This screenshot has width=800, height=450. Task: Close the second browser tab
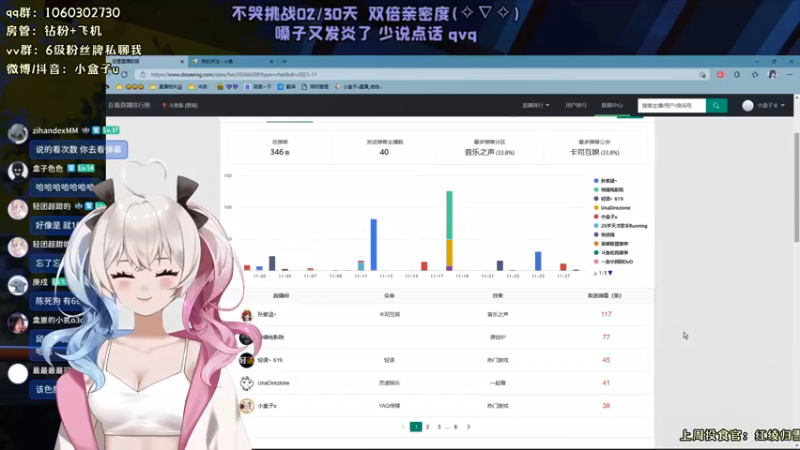coord(271,61)
